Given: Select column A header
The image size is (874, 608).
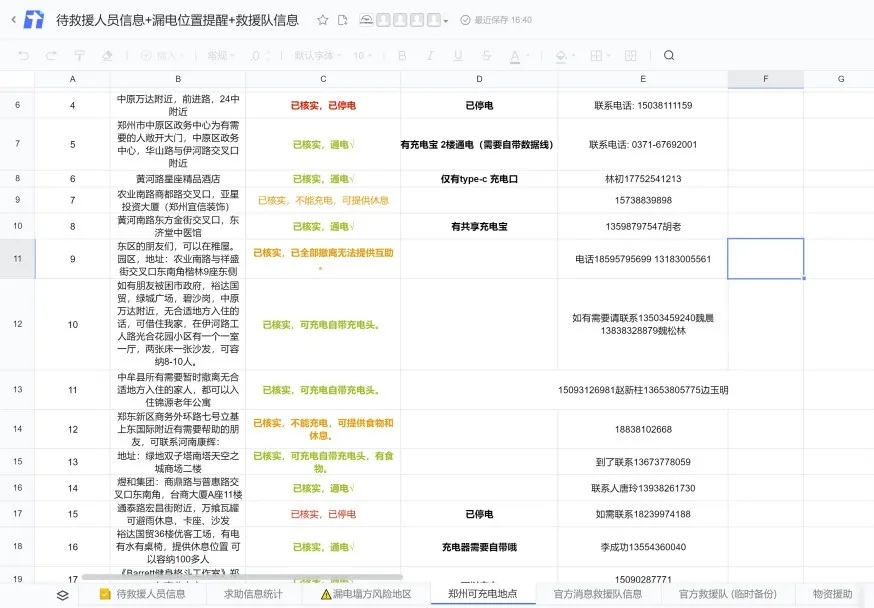Looking at the screenshot, I should (72, 79).
